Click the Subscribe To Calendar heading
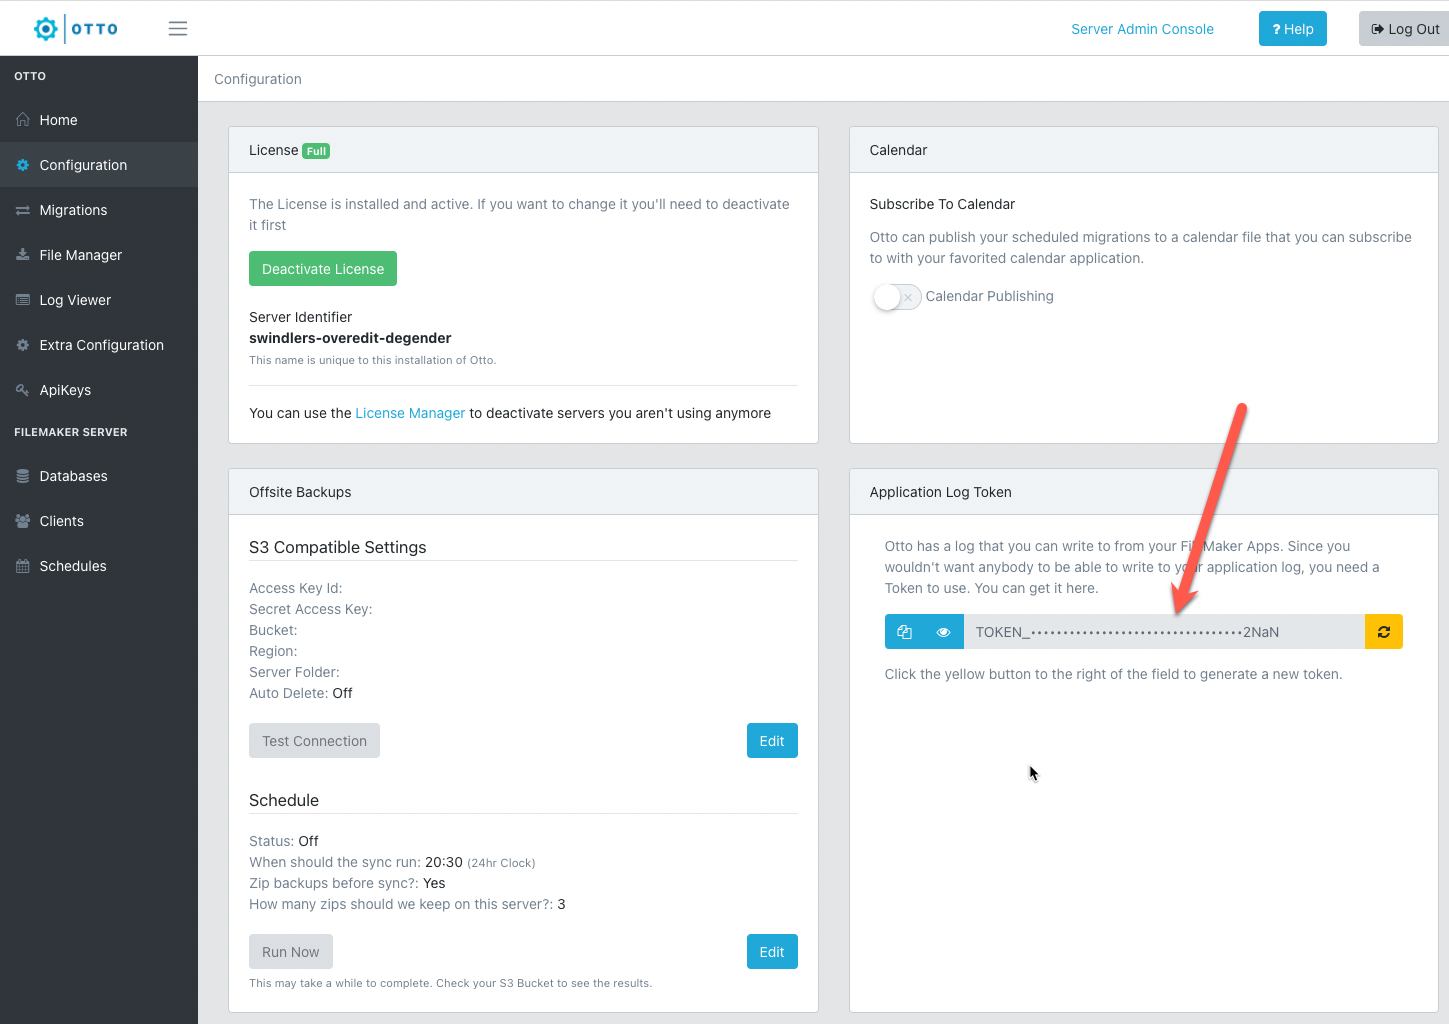Screen dimensions: 1449x1024 pyautogui.click(x=942, y=204)
